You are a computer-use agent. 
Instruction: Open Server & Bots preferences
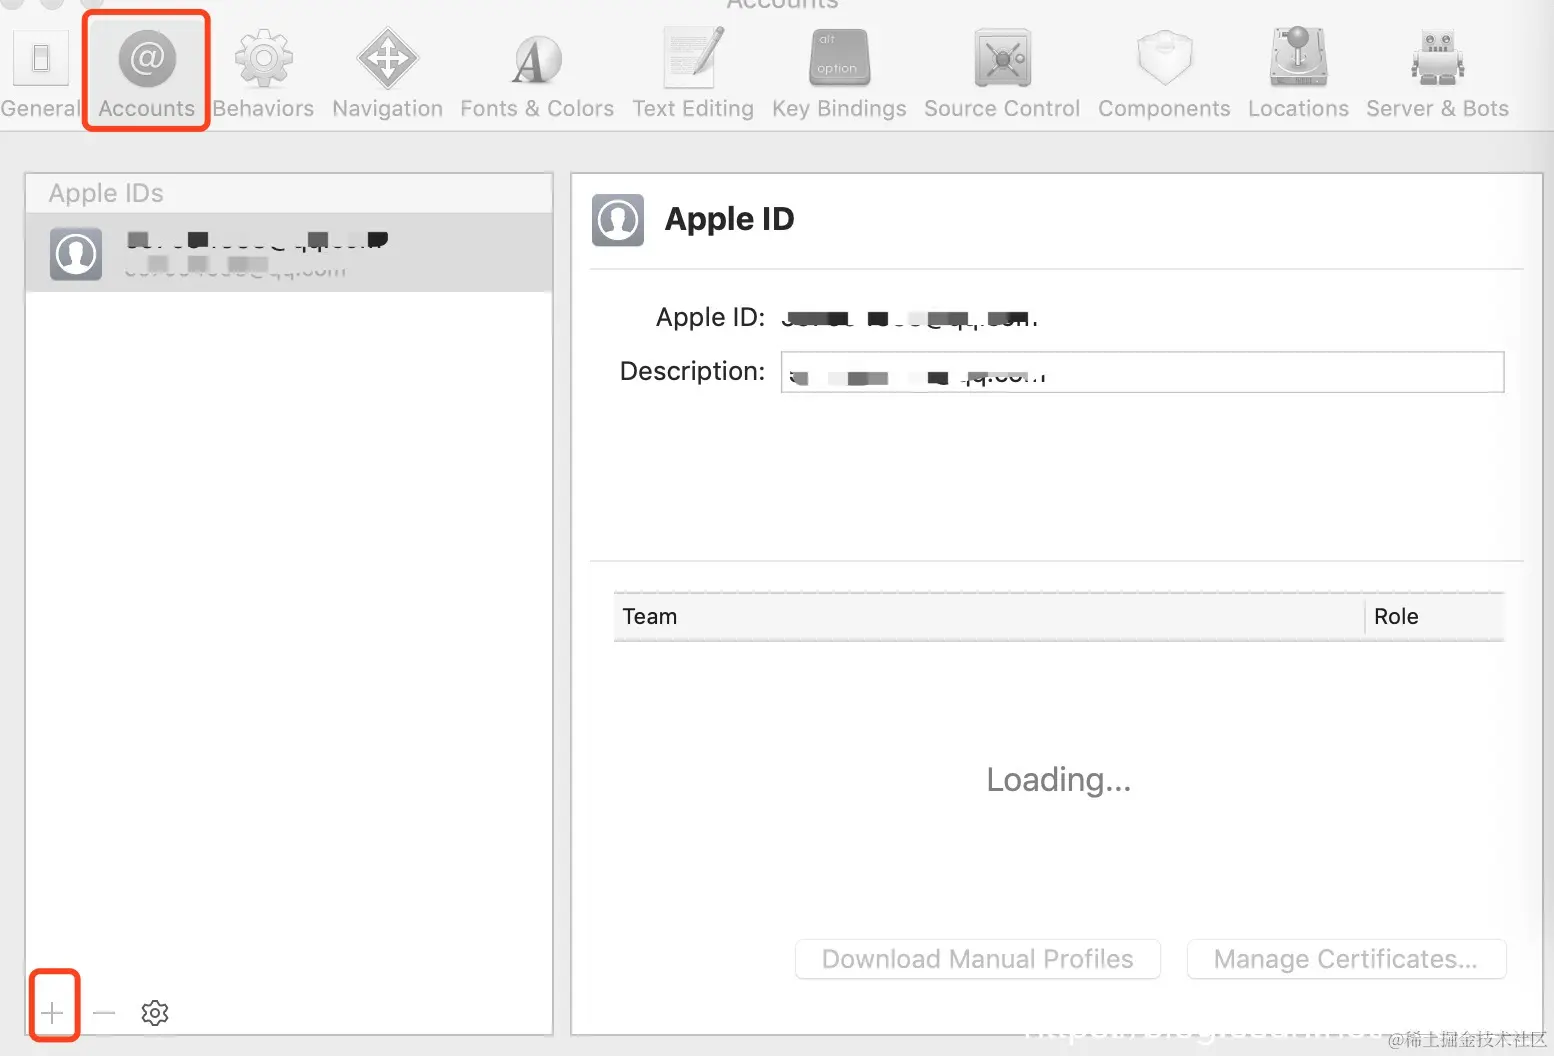click(x=1437, y=75)
